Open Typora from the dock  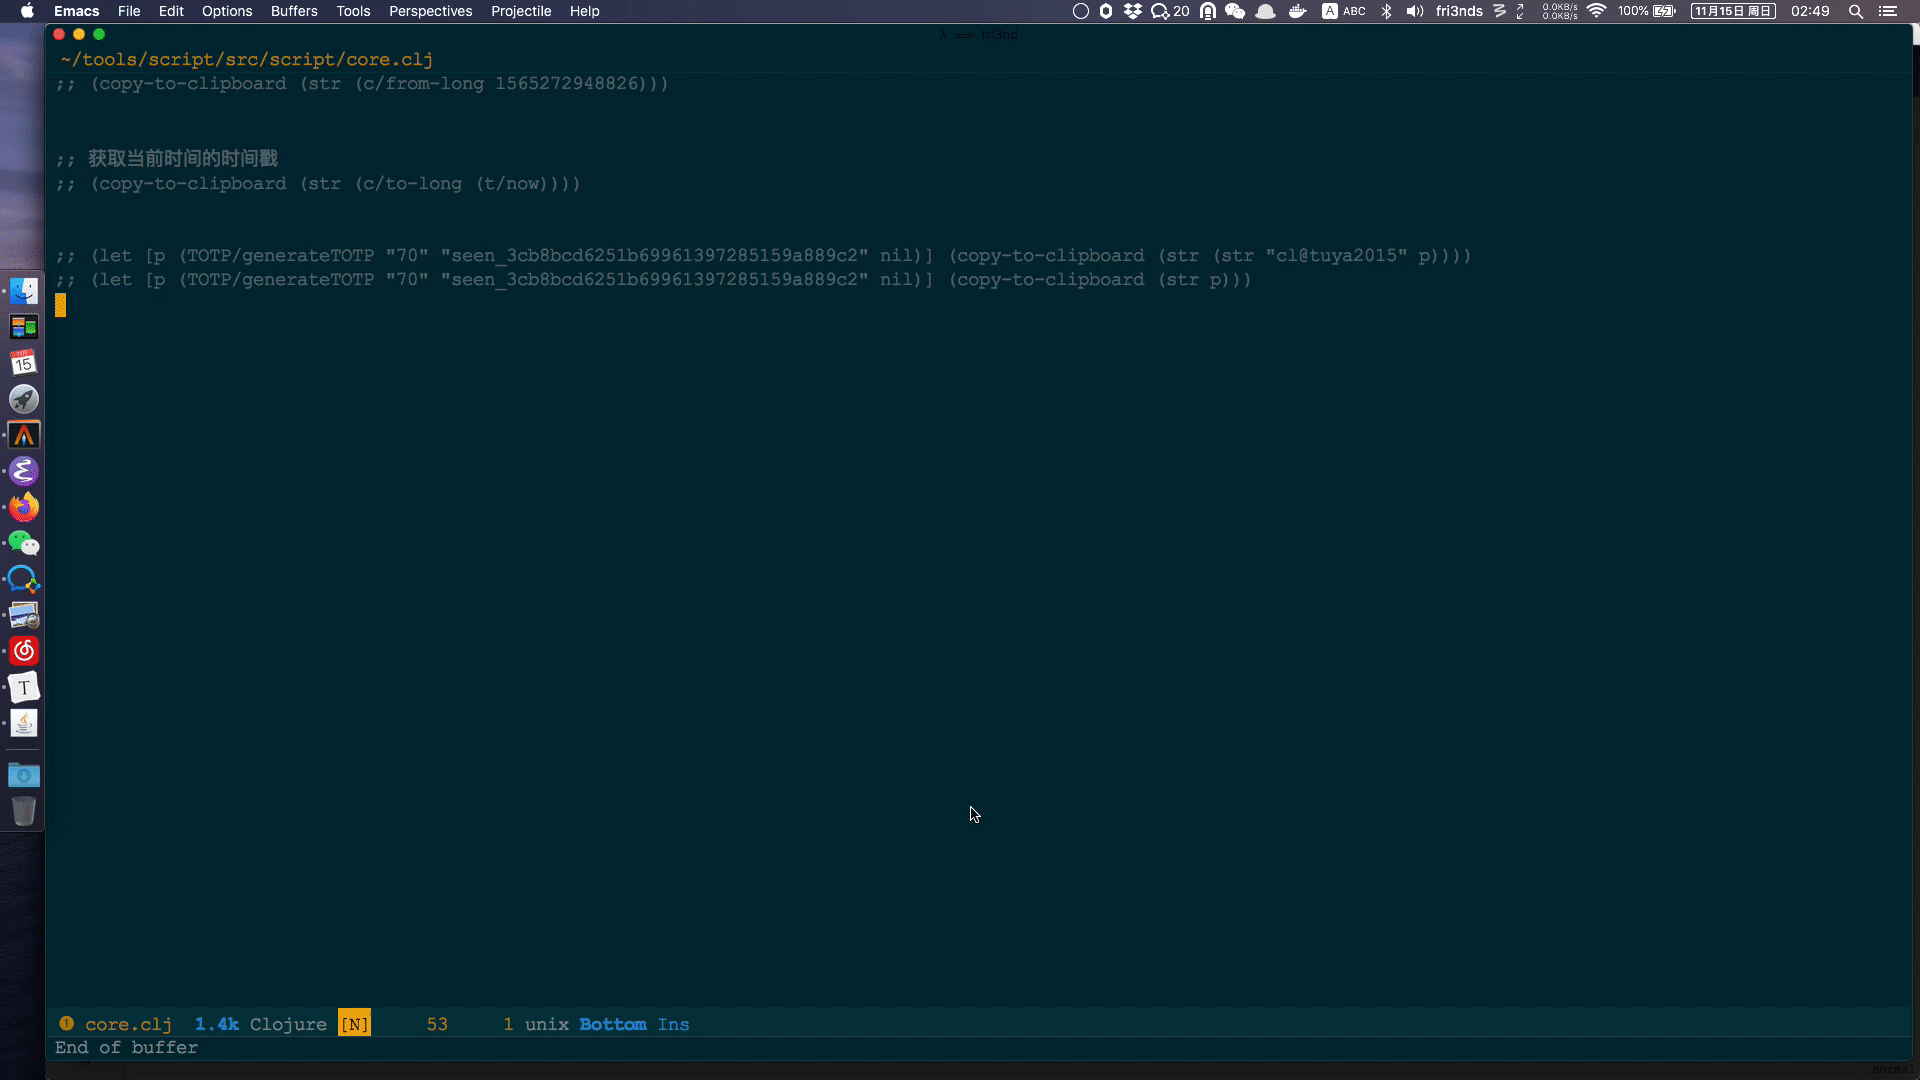point(24,687)
